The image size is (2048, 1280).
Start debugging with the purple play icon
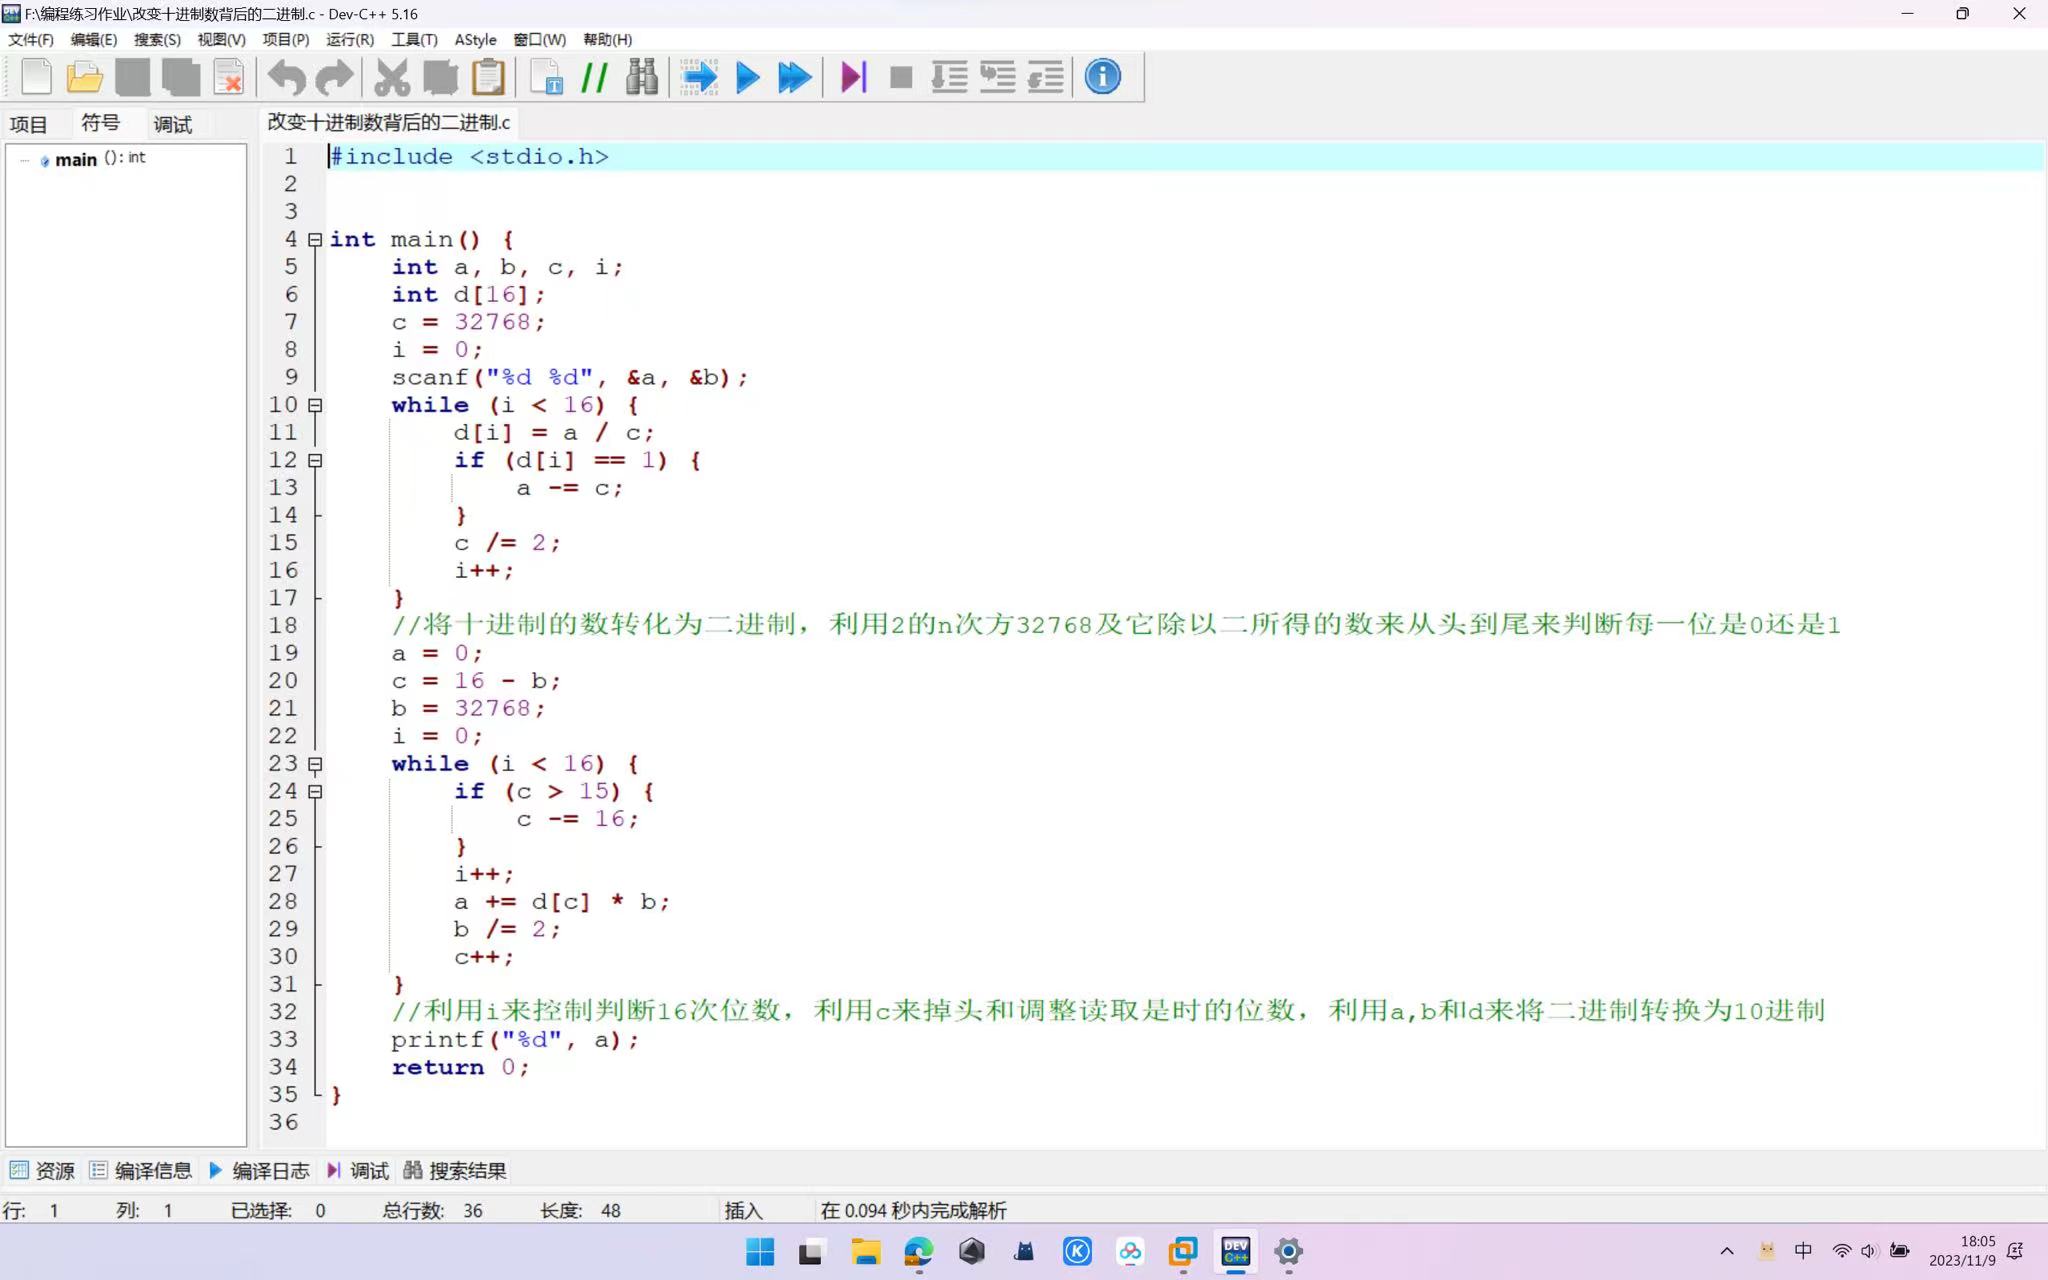(853, 77)
